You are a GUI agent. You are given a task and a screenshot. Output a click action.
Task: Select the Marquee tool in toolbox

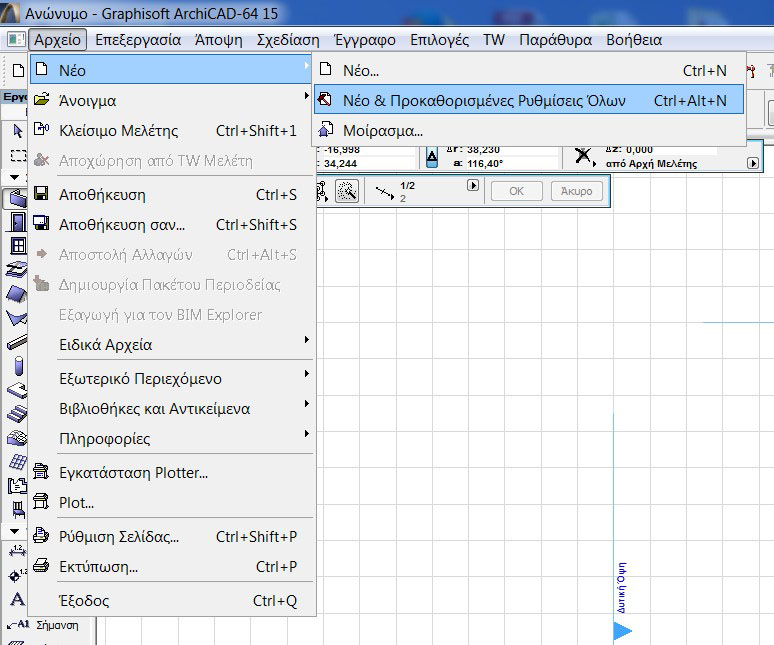[x=18, y=155]
